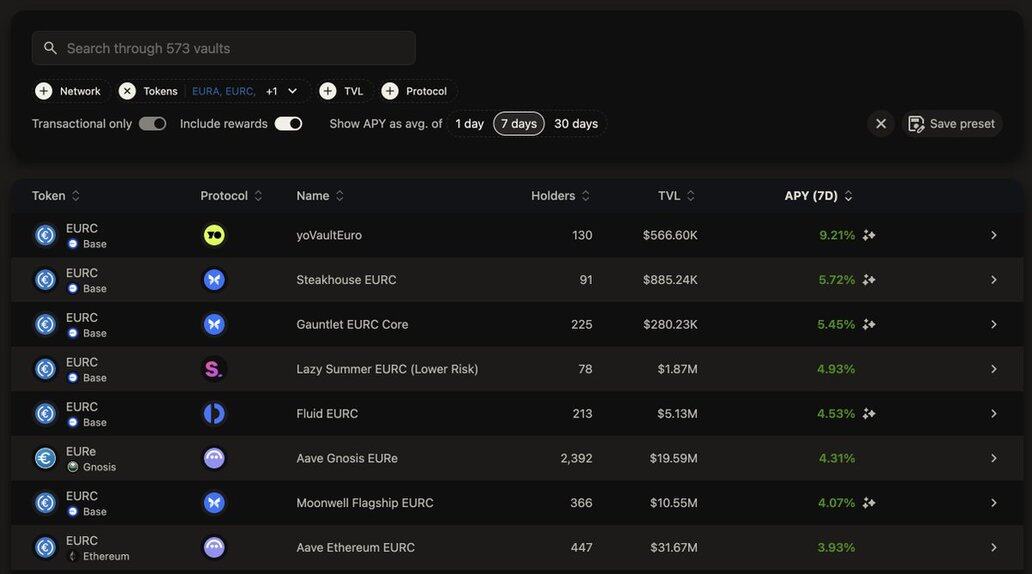1032x574 pixels.
Task: Click the vault search field
Action: pyautogui.click(x=224, y=48)
